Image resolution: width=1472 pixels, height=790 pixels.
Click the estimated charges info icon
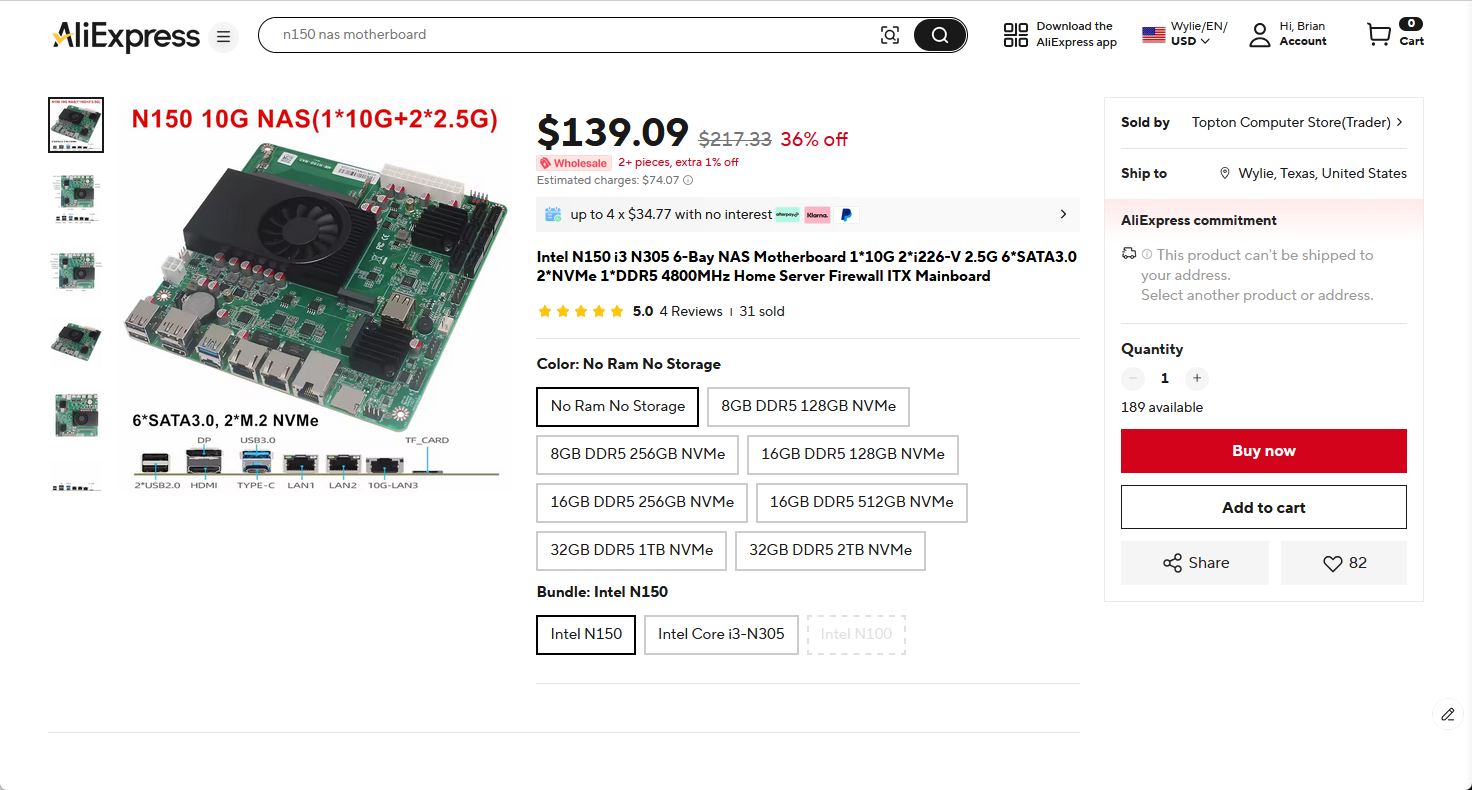(688, 181)
